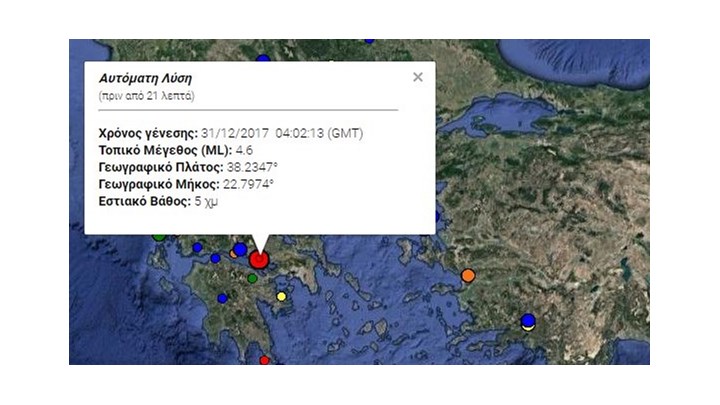Click the small orange marker behind large blue one
720x405 pixels.
232,253
